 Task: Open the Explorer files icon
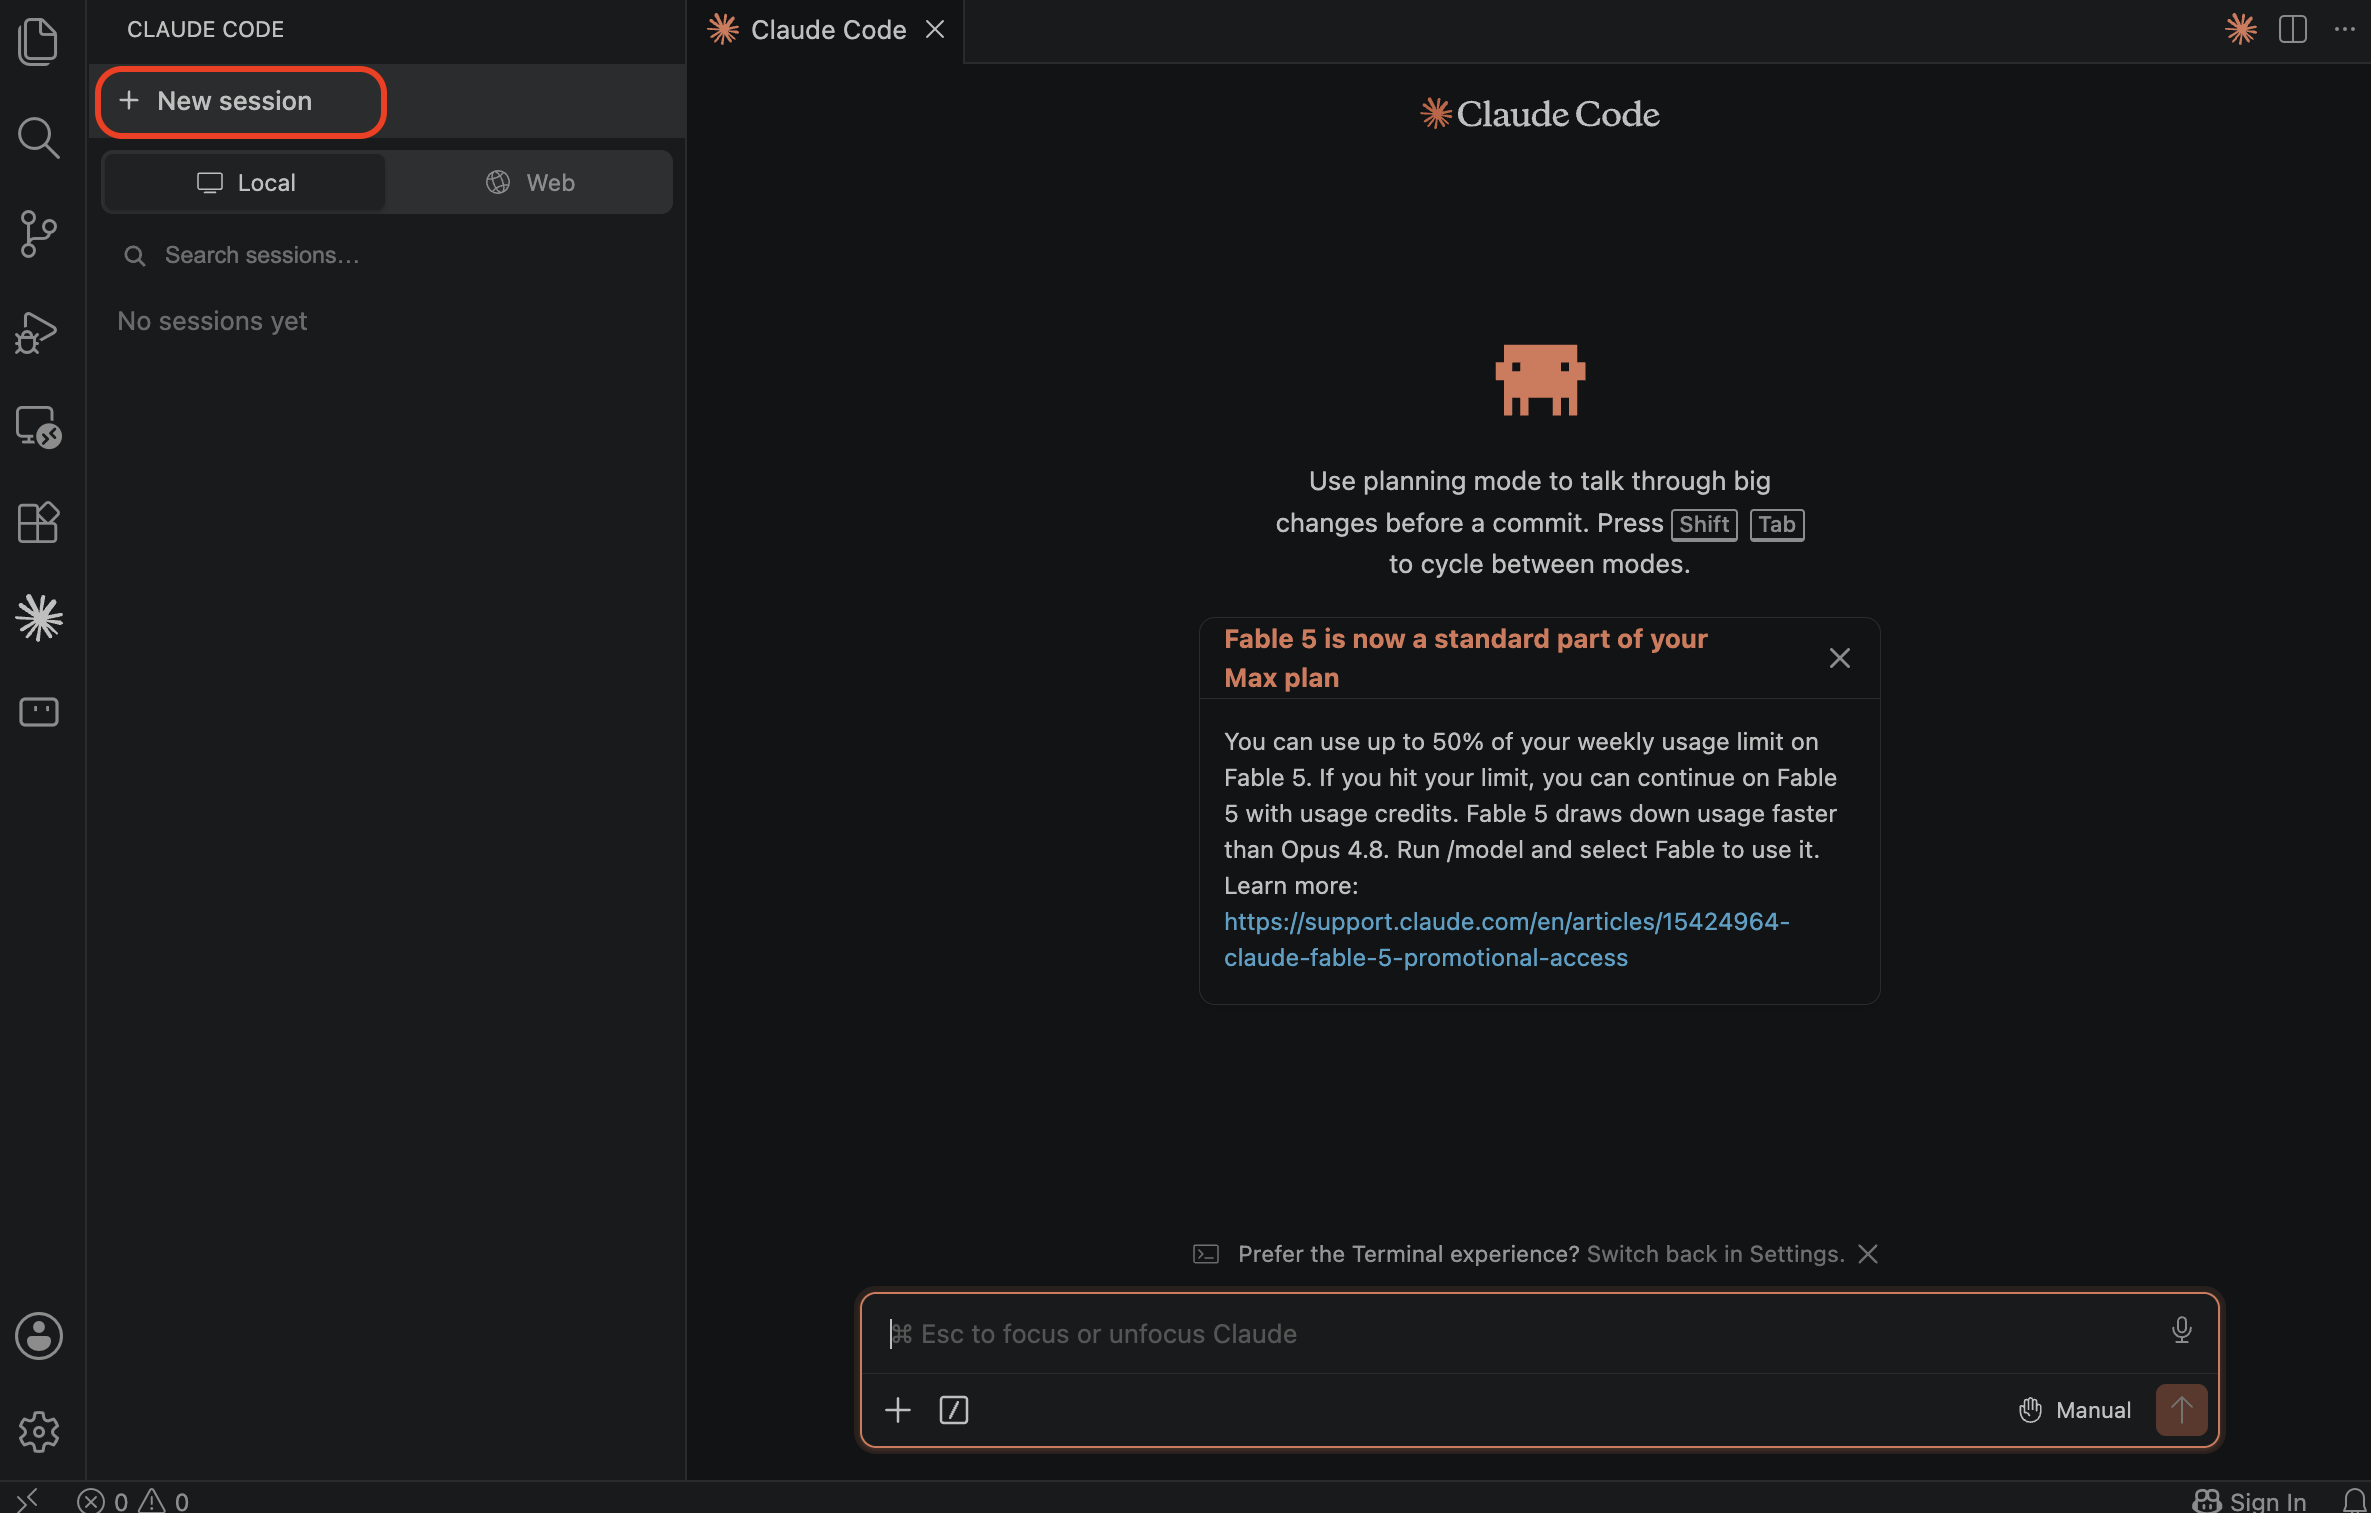click(38, 42)
